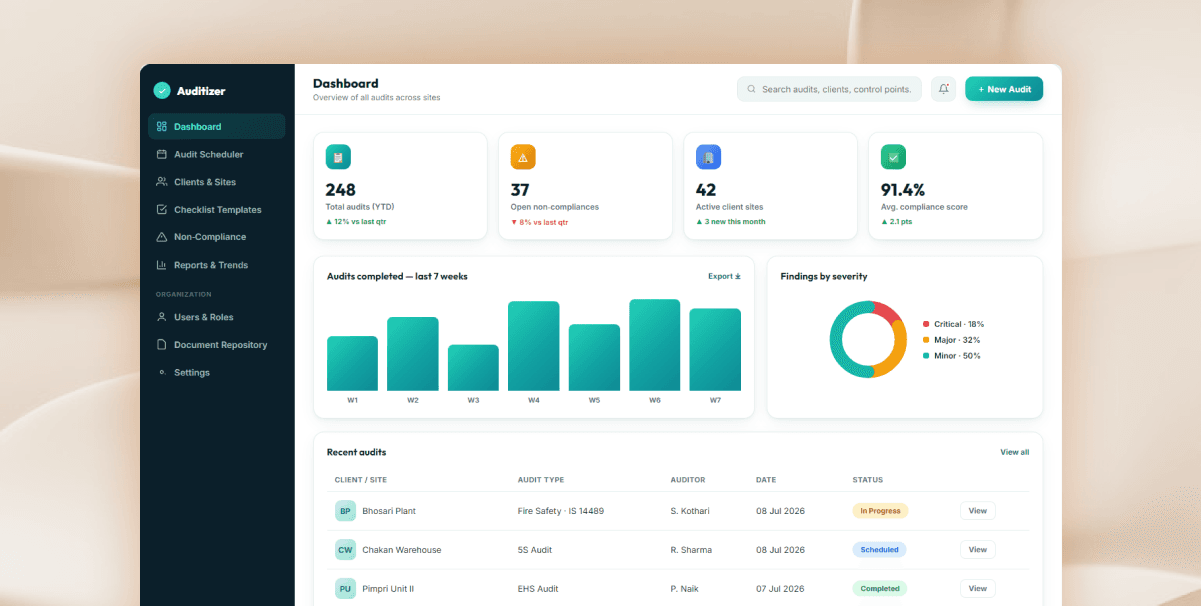
Task: Click the W1 bar in chart
Action: coord(352,363)
